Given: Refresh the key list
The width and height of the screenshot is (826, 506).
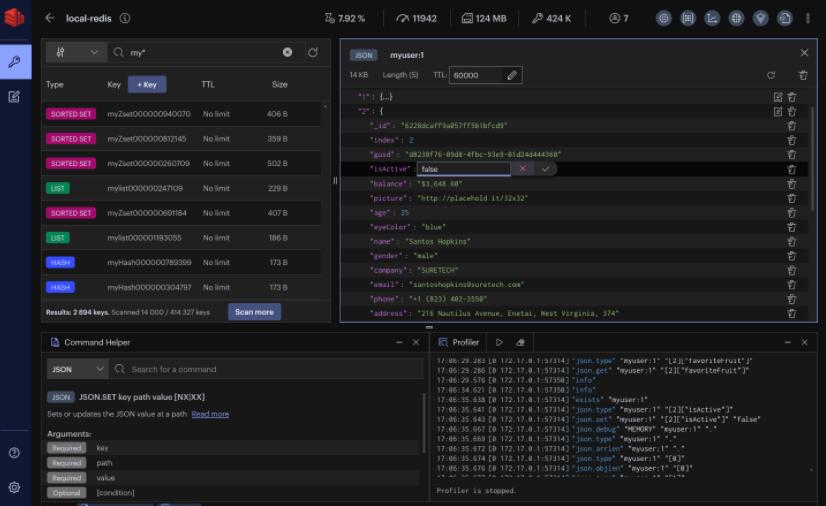Looking at the screenshot, I should (313, 52).
